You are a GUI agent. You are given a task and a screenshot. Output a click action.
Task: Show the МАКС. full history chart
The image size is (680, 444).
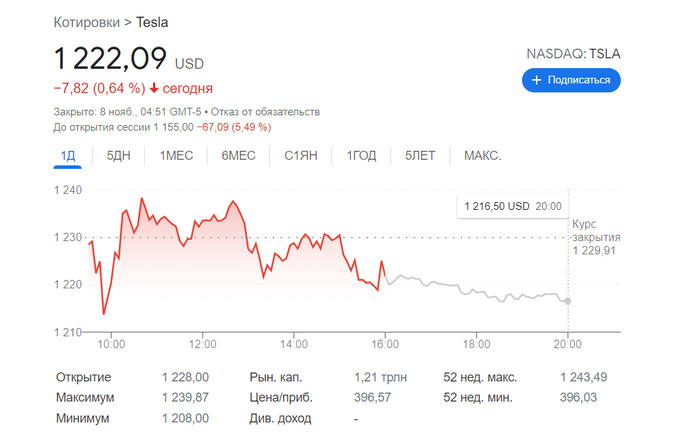pos(482,155)
